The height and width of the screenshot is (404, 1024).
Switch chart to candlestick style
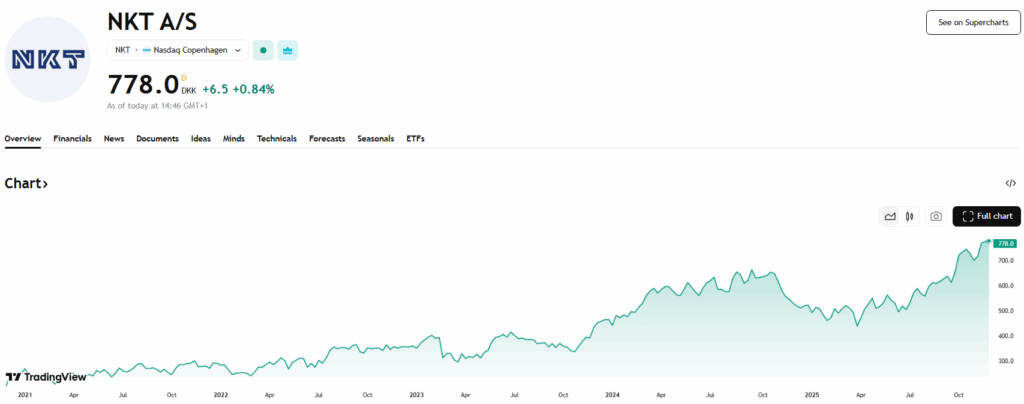[x=909, y=216]
